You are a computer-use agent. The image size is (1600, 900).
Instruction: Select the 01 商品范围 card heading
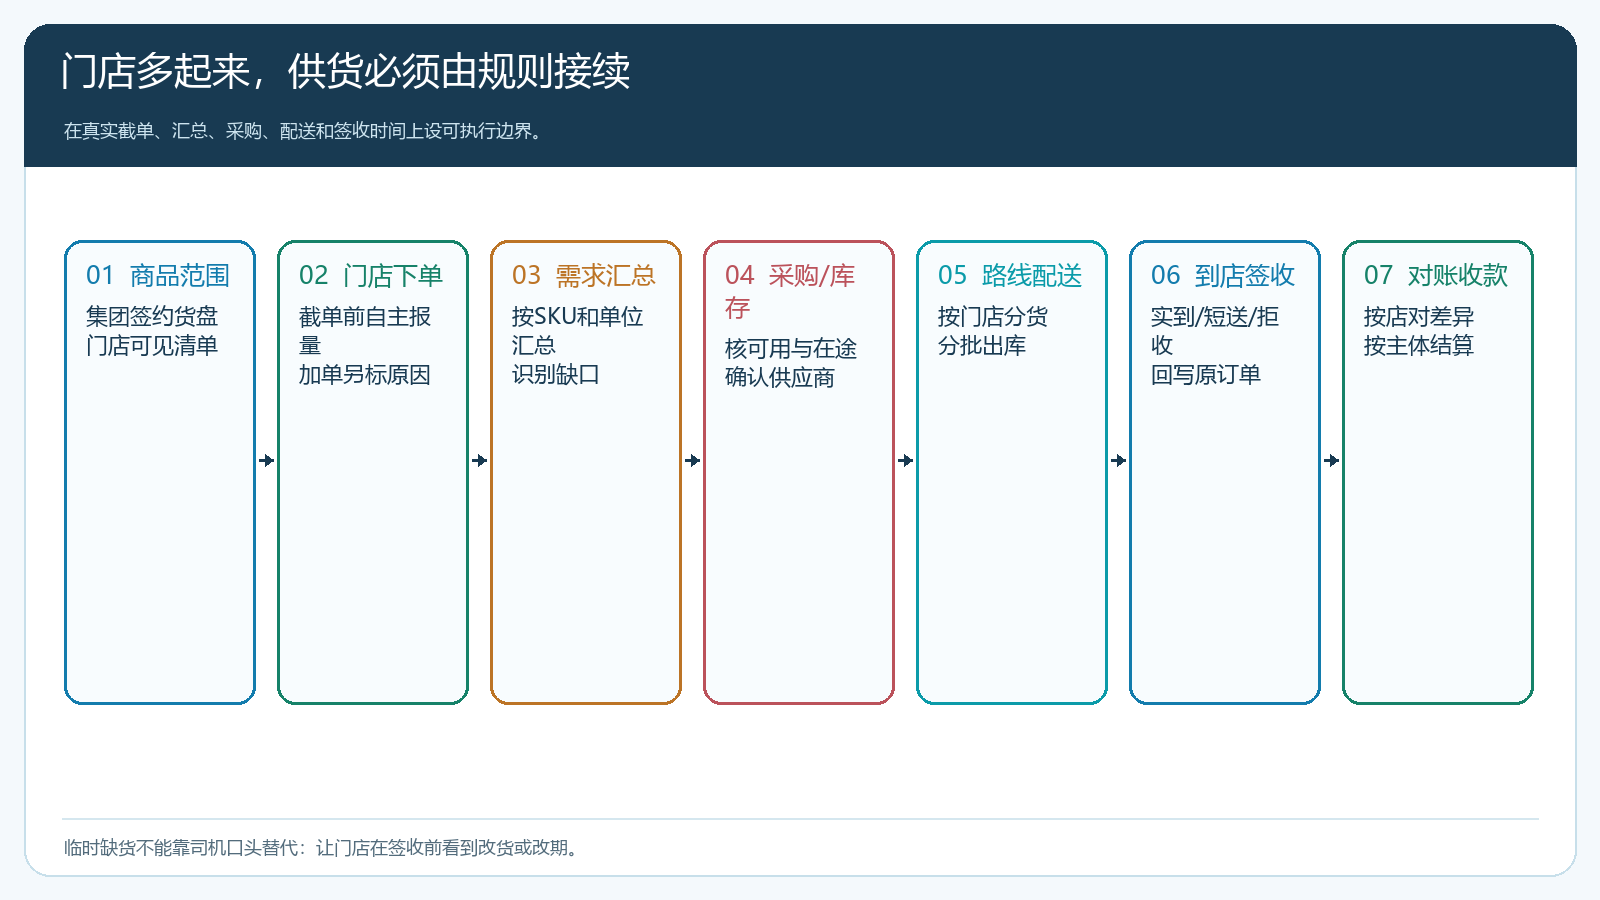158,276
